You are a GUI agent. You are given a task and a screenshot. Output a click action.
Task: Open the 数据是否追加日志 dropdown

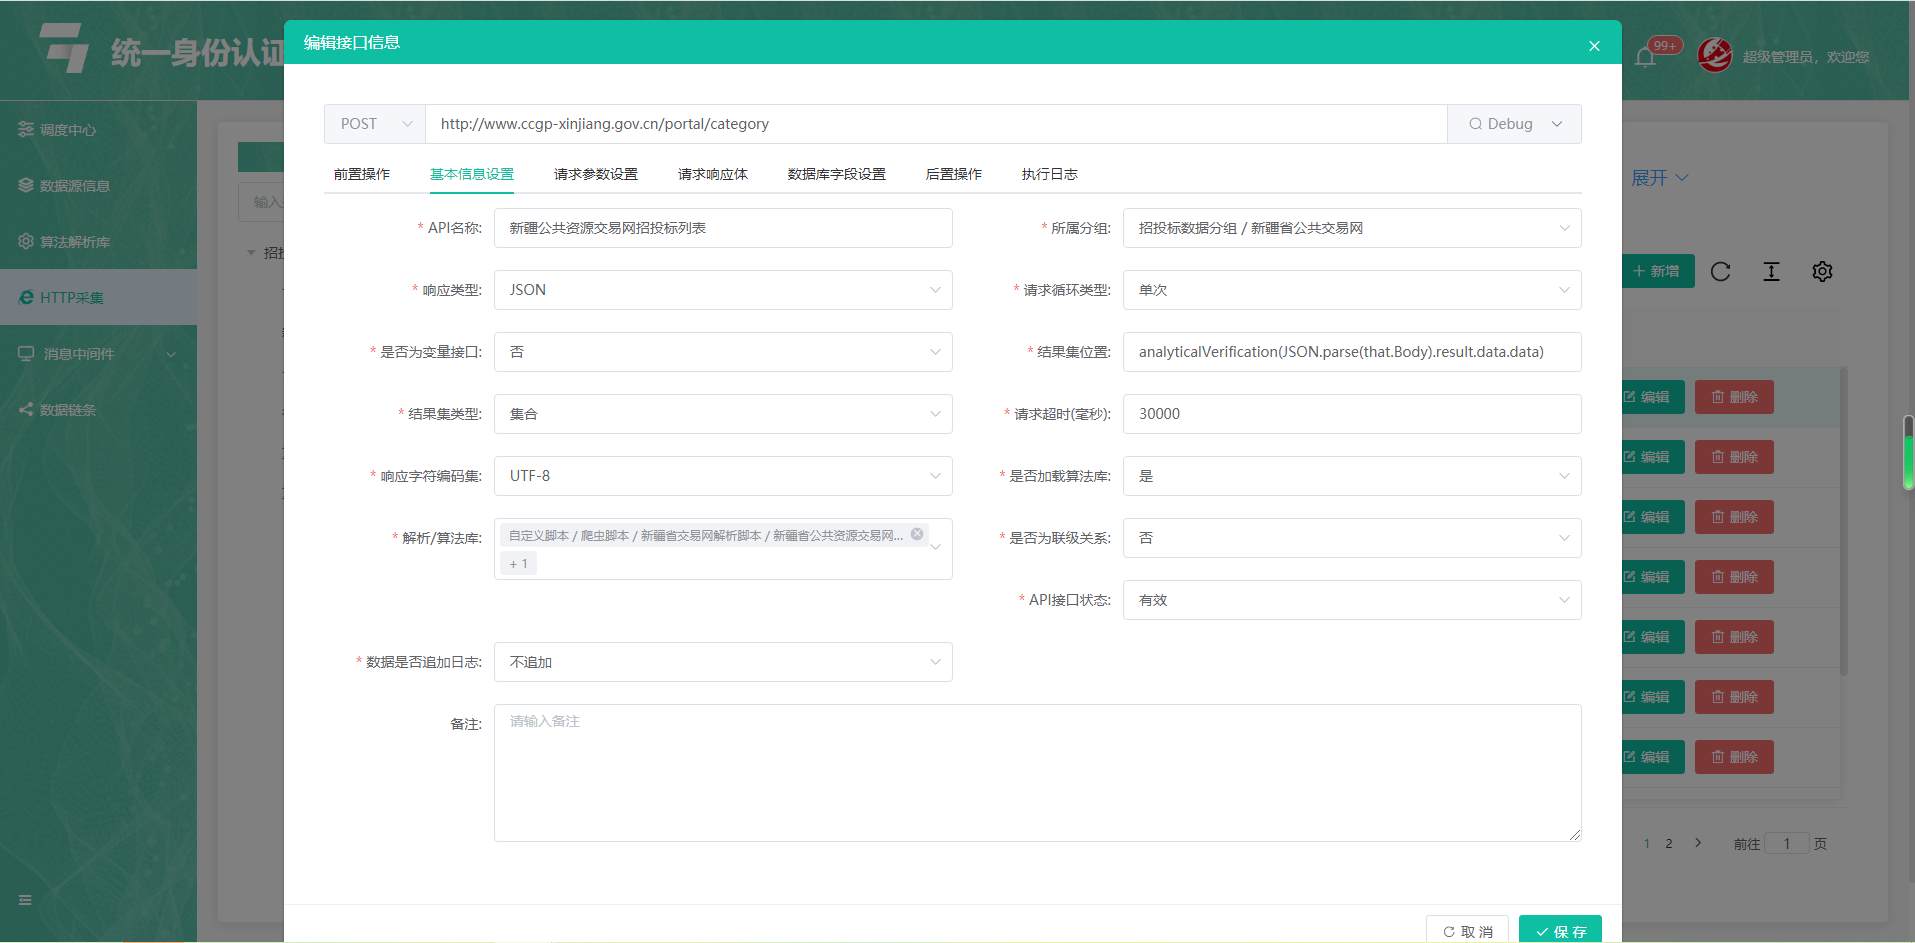point(723,662)
